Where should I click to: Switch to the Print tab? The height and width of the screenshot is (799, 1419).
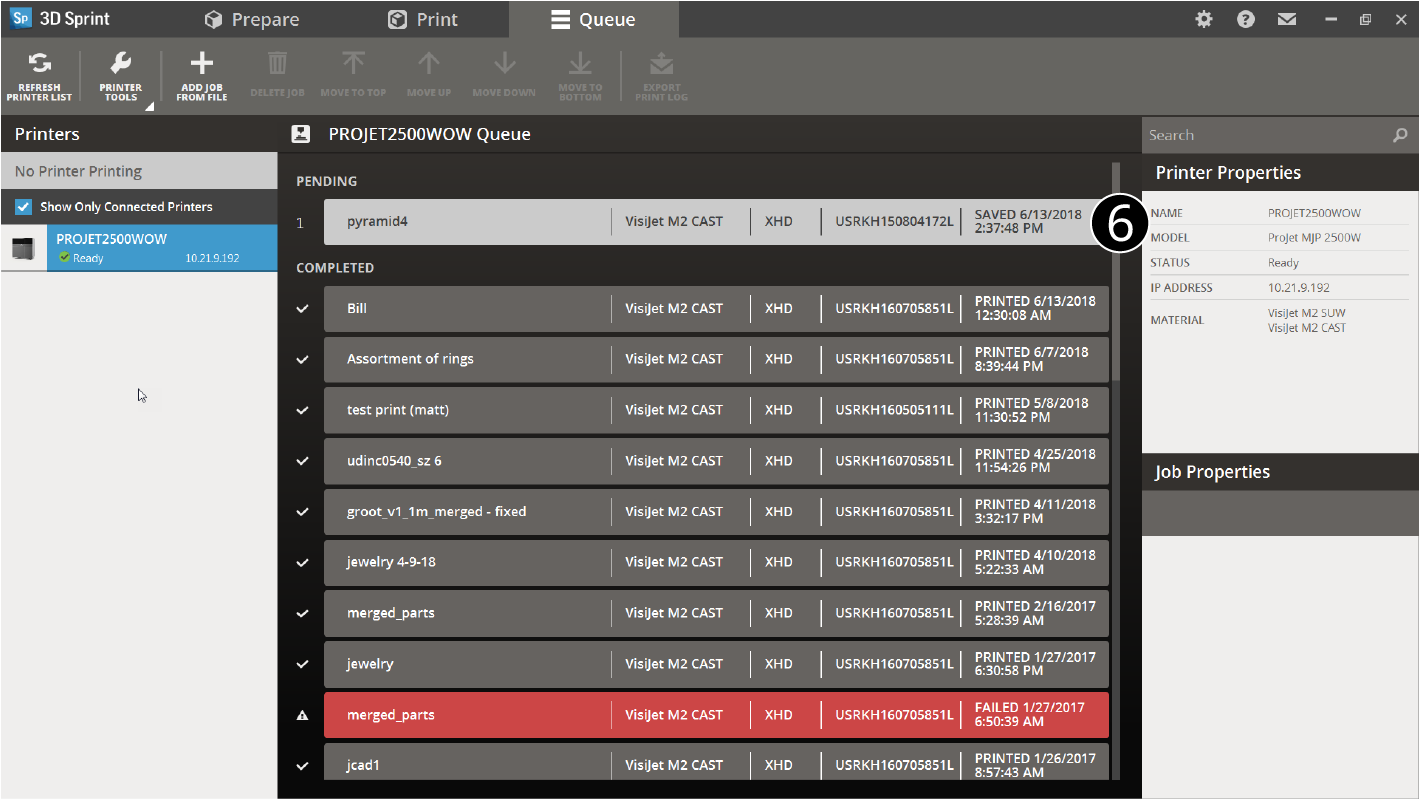[423, 19]
